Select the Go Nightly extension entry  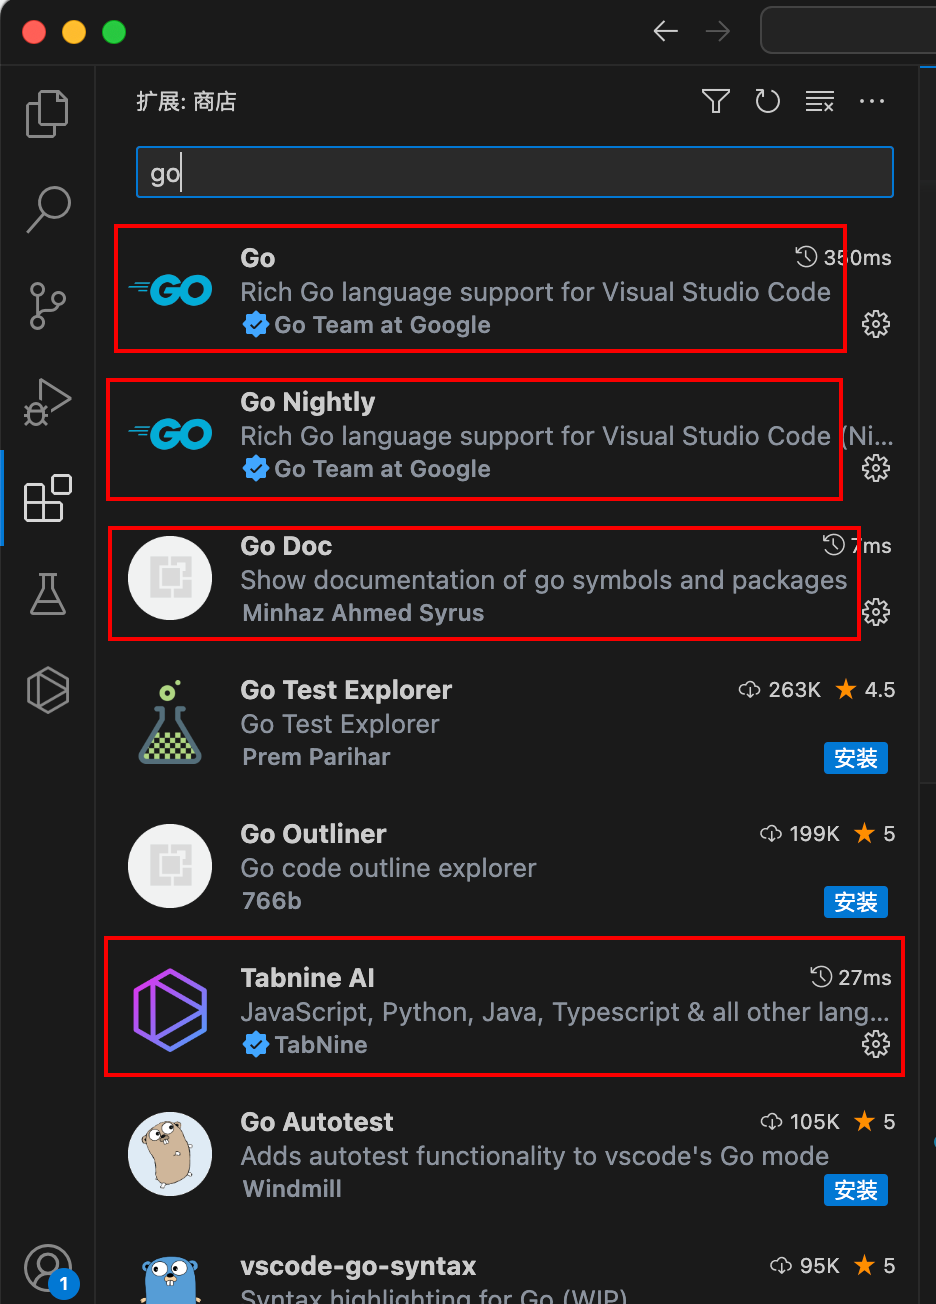coord(500,436)
